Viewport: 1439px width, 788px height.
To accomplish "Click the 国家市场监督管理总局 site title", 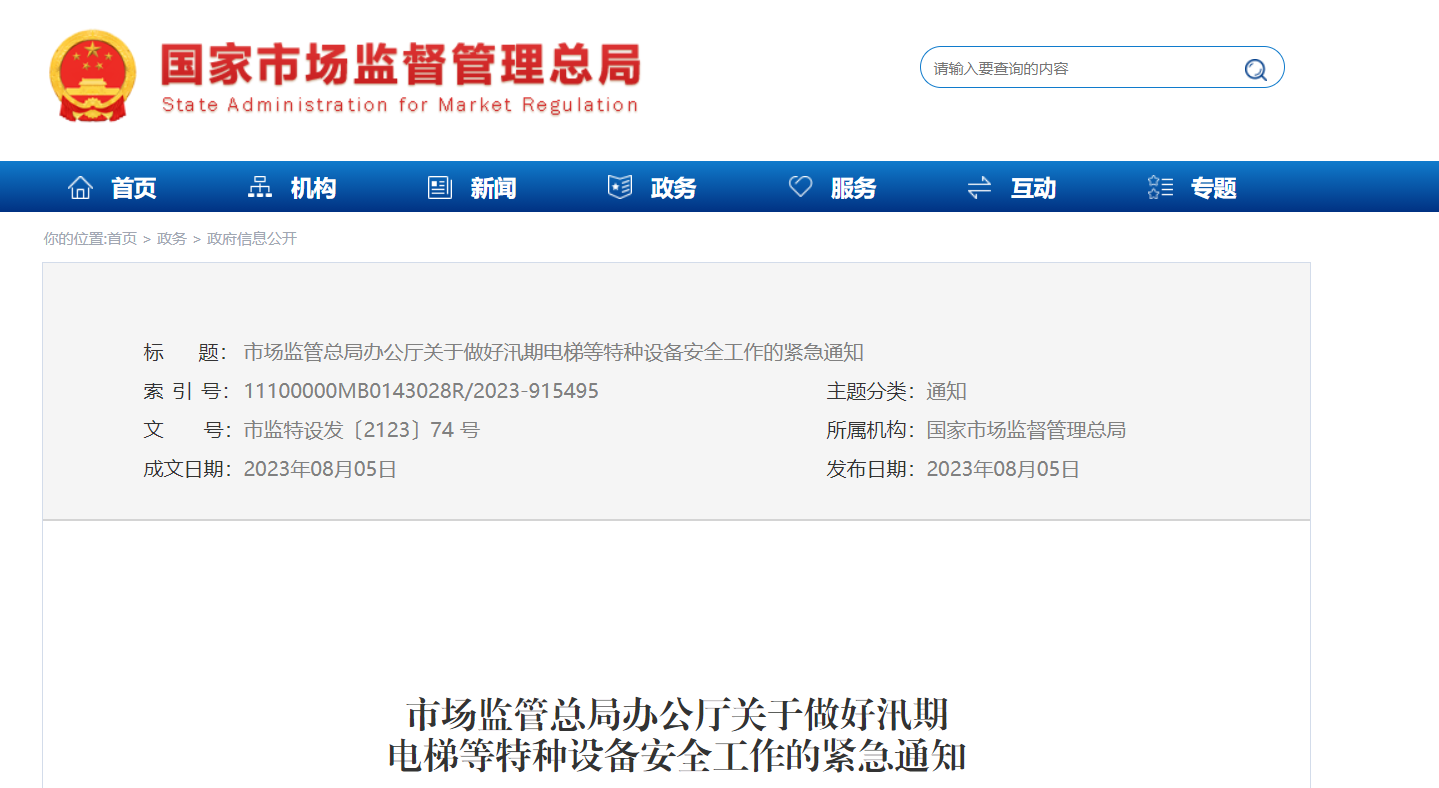I will (400, 65).
